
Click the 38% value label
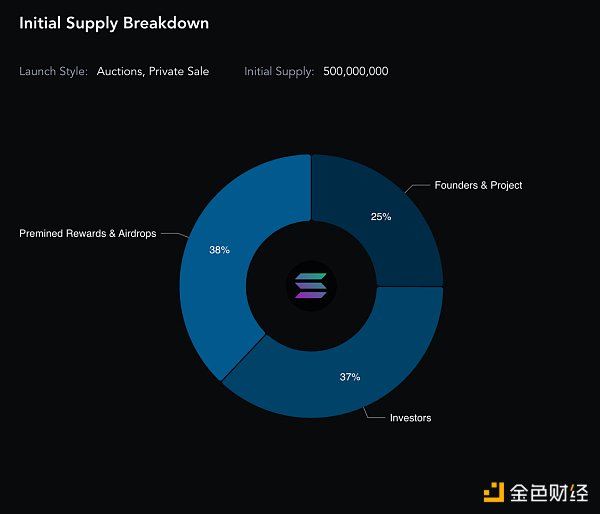point(219,250)
